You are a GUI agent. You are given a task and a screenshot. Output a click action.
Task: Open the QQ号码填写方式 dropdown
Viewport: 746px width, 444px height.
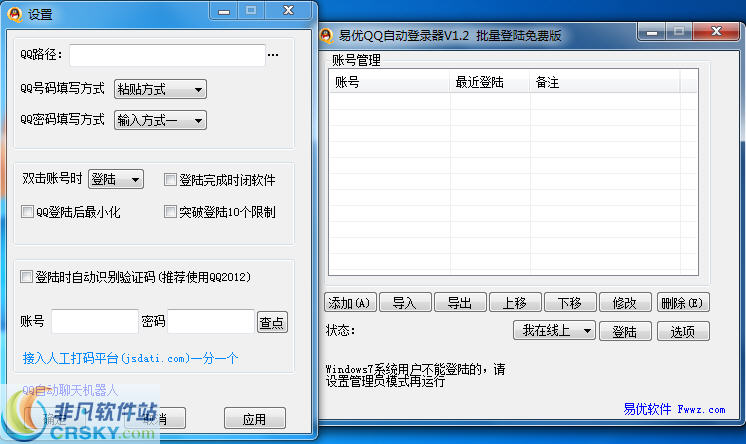pos(160,89)
